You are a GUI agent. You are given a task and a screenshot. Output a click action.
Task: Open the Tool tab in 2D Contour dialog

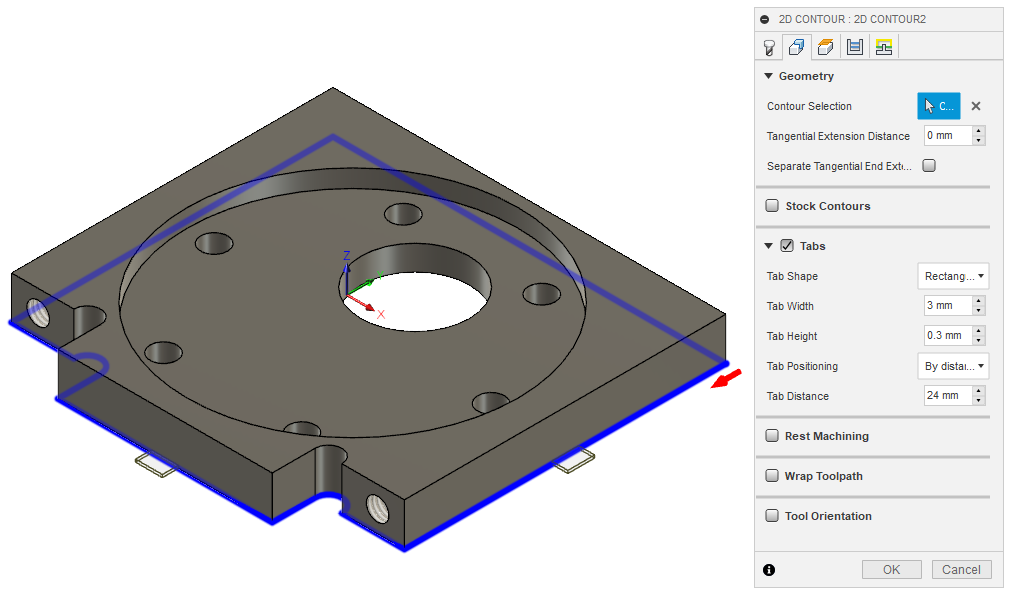pos(769,46)
